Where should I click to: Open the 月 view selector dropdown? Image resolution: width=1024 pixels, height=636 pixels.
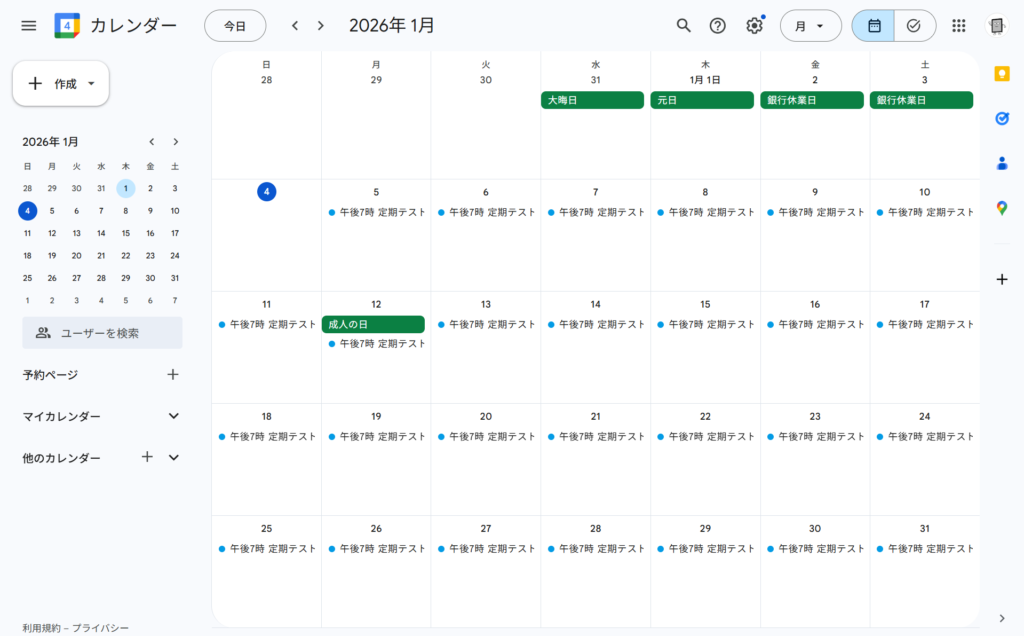pyautogui.click(x=810, y=26)
